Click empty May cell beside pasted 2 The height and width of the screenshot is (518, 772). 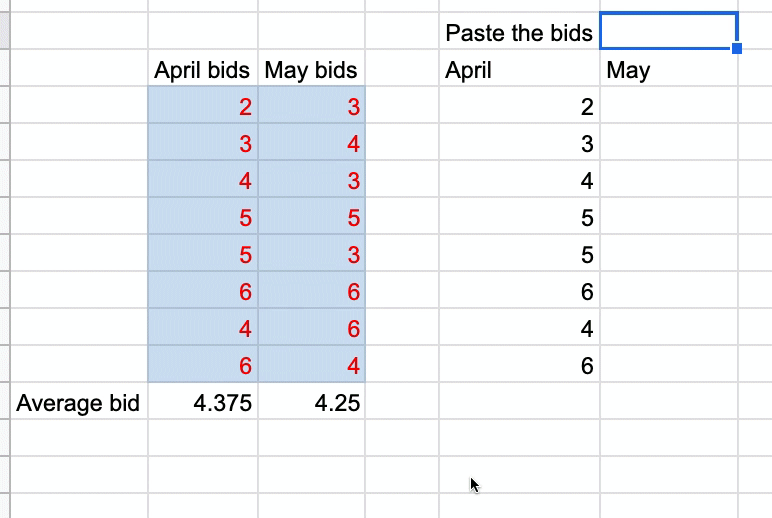click(x=668, y=107)
